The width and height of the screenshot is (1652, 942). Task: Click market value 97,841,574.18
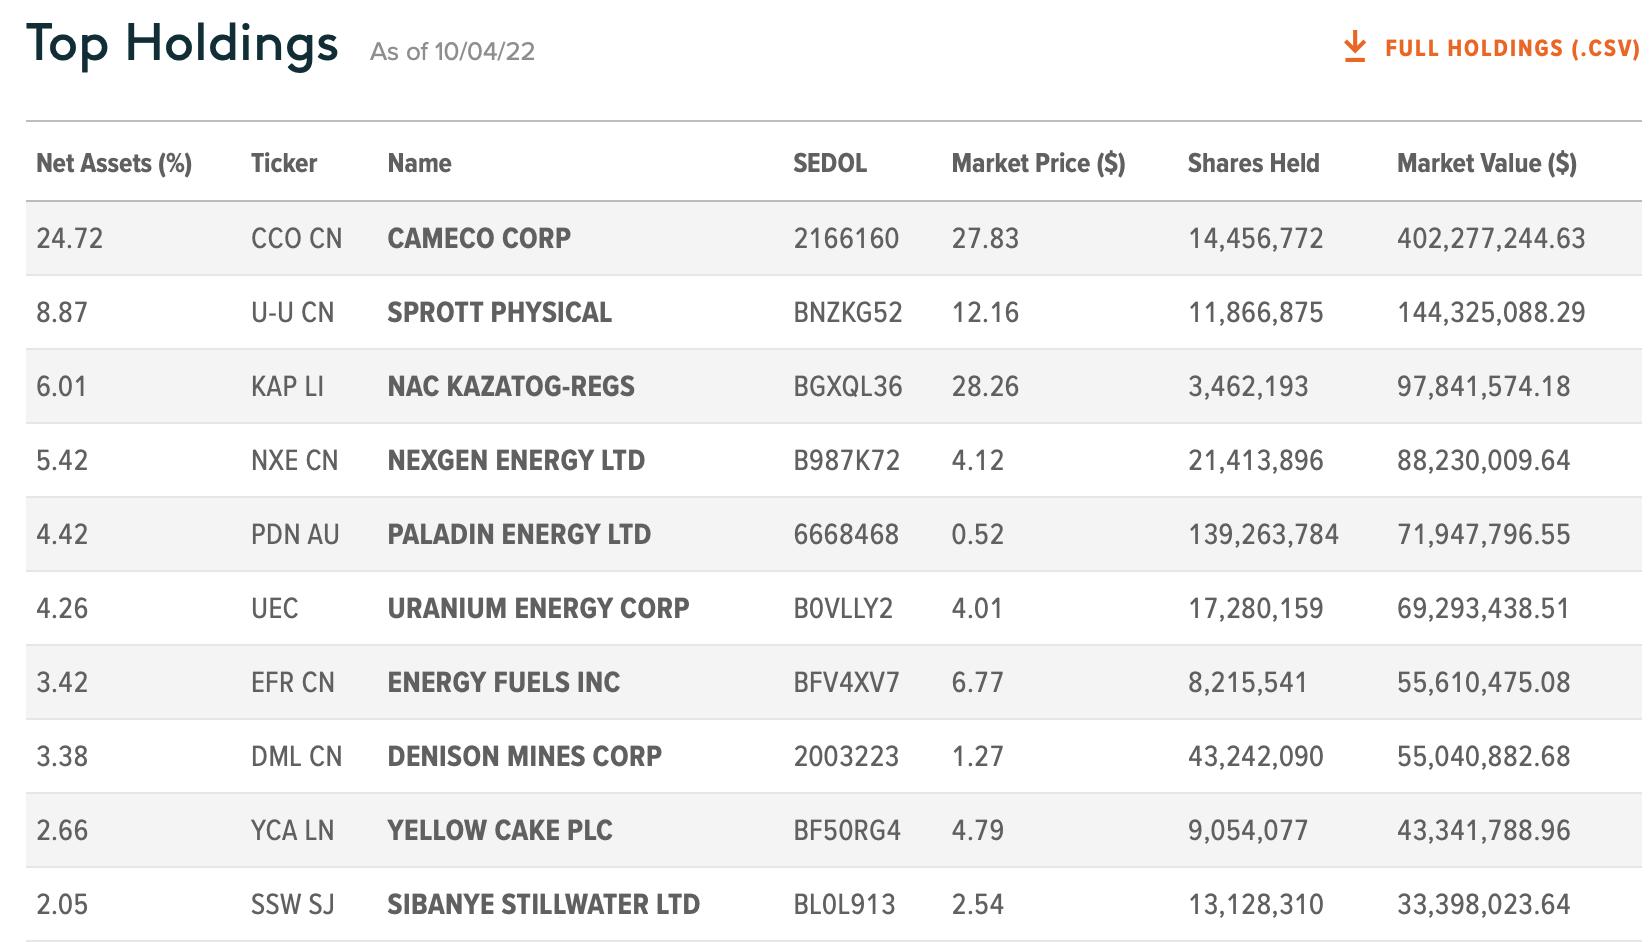tap(1483, 386)
